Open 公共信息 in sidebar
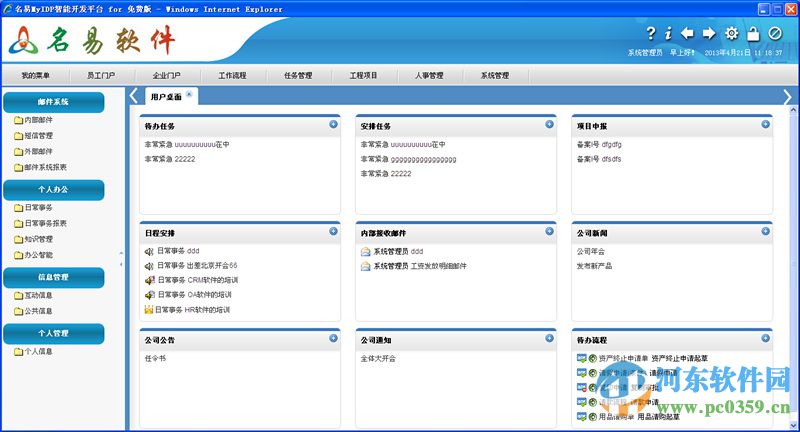This screenshot has height=432, width=800. click(x=39, y=311)
